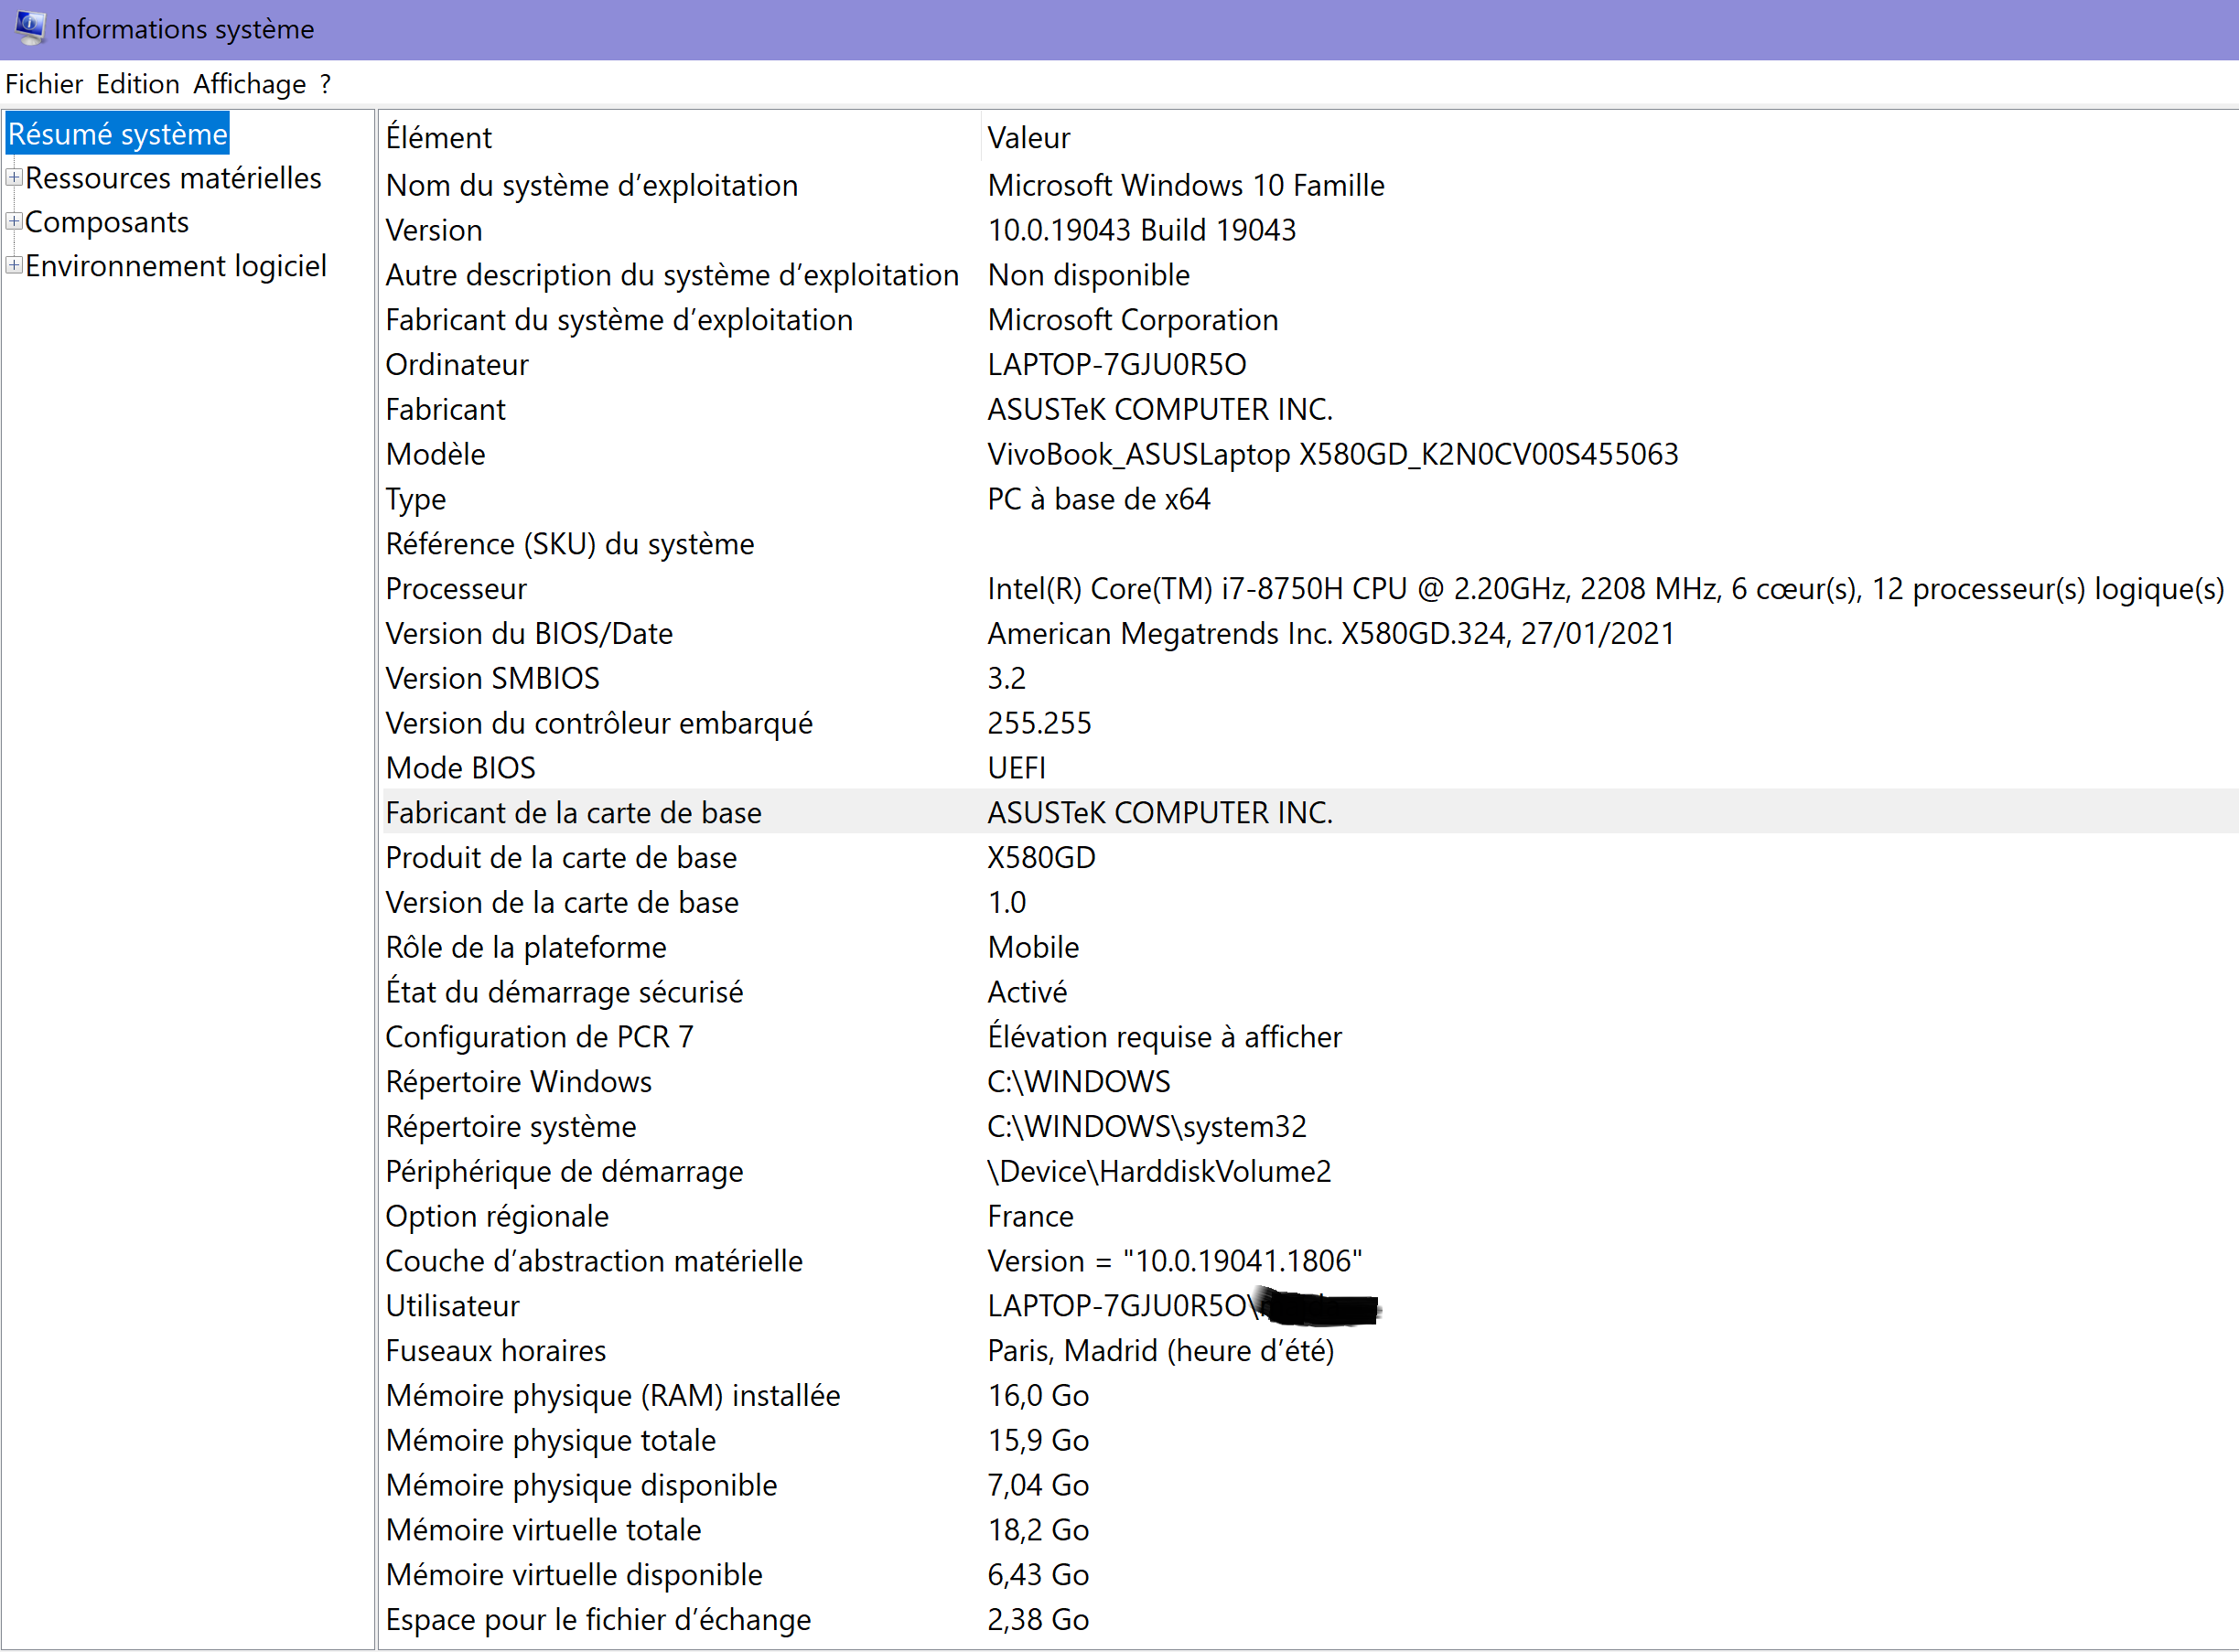Click the value 3.2
The image size is (2239, 1652).
coord(1007,679)
